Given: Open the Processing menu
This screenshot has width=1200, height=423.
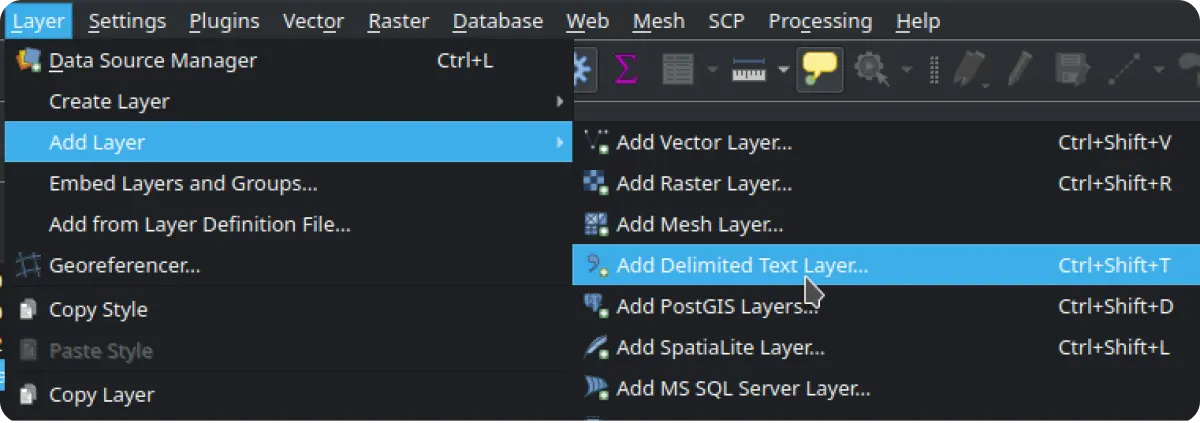Looking at the screenshot, I should coord(820,20).
